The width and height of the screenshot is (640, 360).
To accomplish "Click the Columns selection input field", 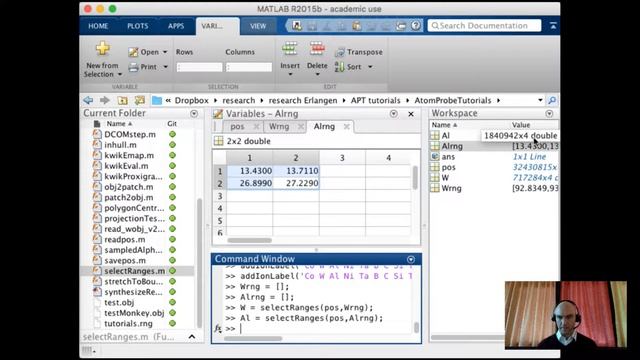I will pos(249,67).
